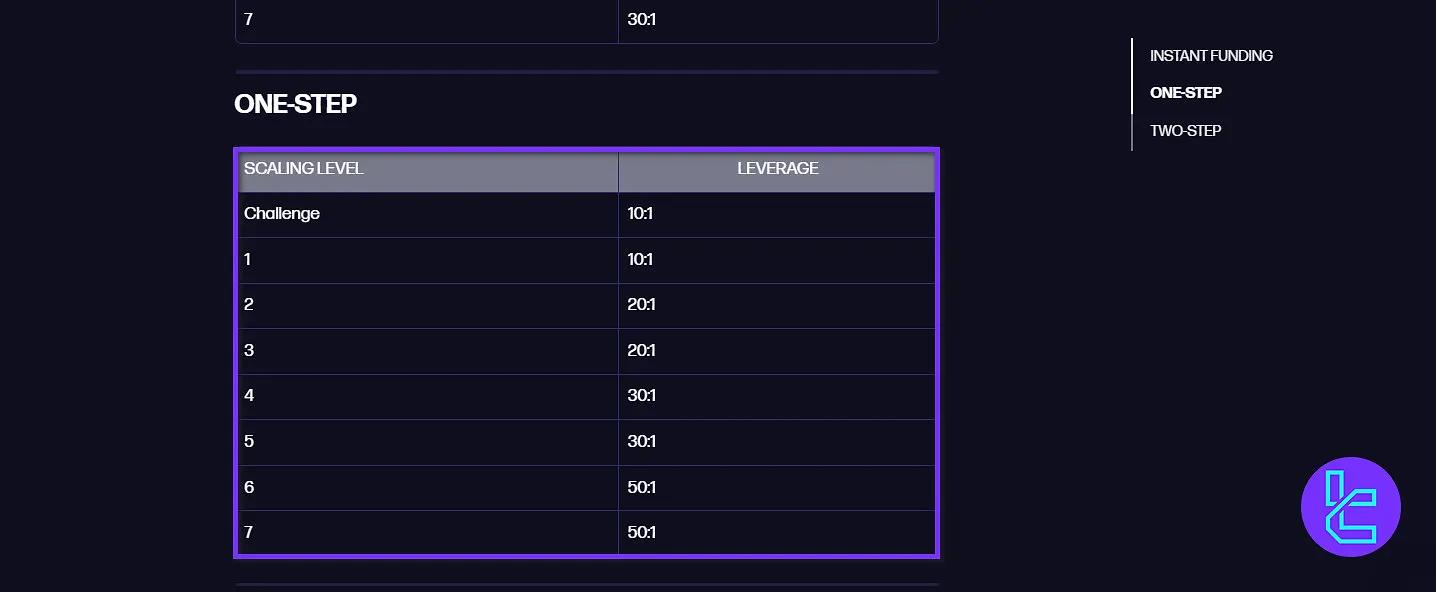Viewport: 1436px width, 592px height.
Task: Click the 50:1 leverage for level 6
Action: (x=641, y=488)
